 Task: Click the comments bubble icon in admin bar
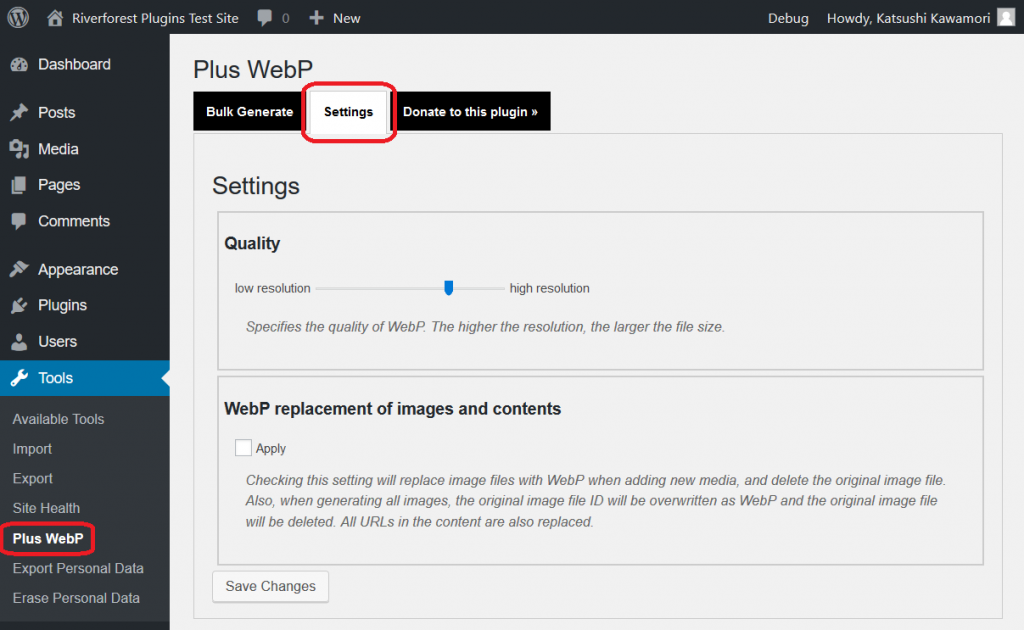coord(265,18)
